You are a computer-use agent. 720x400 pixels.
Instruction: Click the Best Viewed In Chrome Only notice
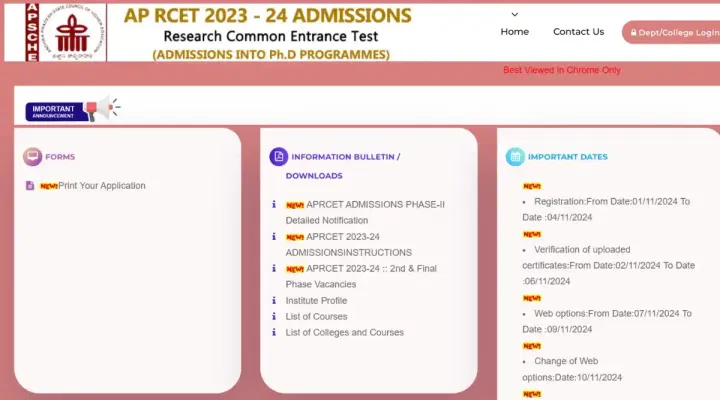[562, 70]
